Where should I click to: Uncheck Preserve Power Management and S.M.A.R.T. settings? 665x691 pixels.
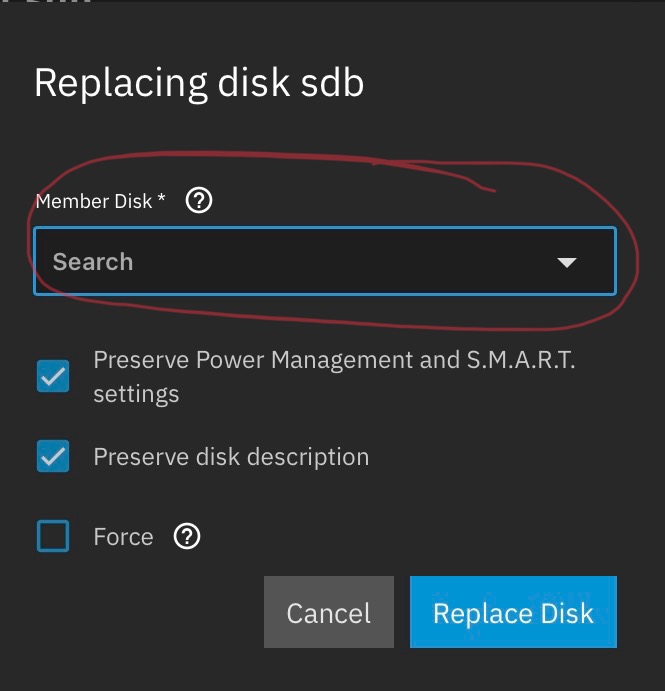[53, 377]
